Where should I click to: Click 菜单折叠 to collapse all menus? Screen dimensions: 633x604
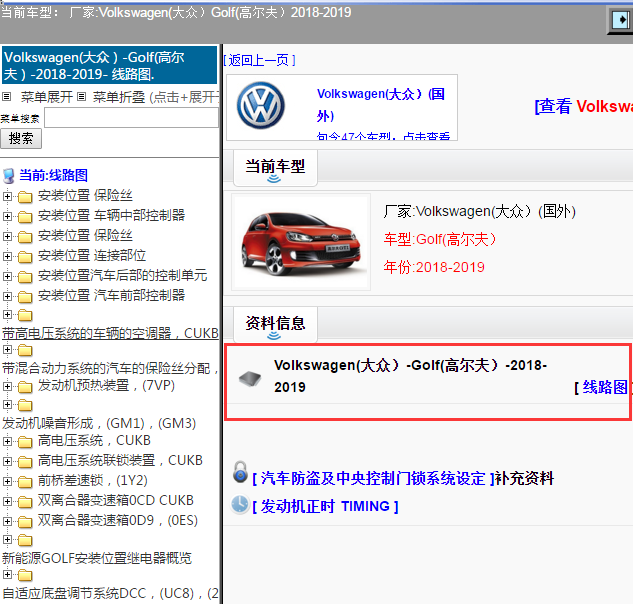coord(119,97)
